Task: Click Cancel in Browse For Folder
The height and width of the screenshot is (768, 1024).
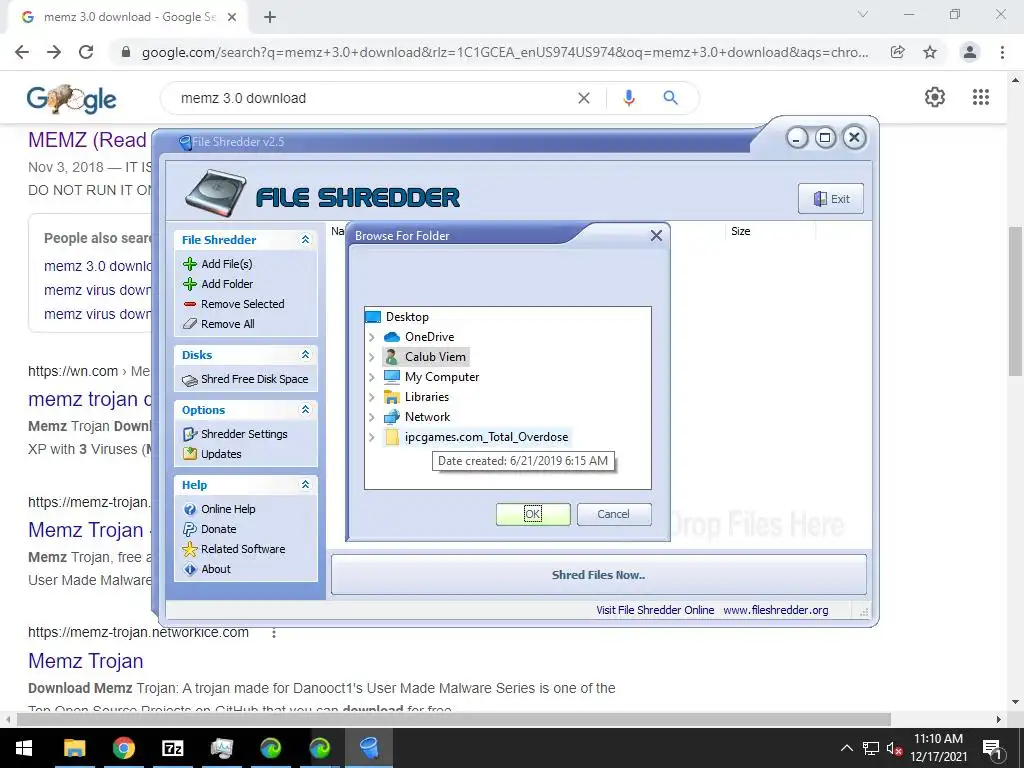Action: [x=614, y=514]
